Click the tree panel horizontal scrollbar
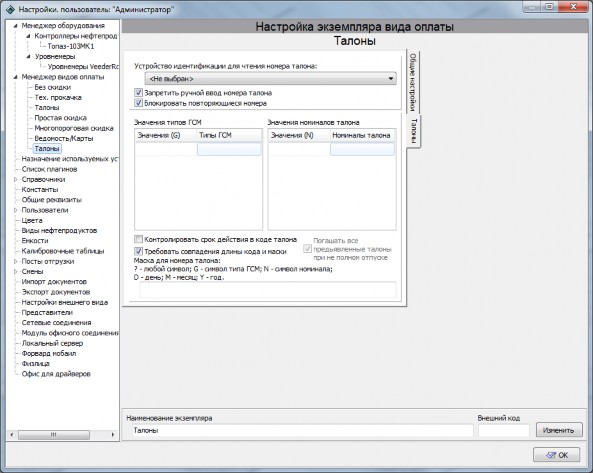The image size is (593, 473). coord(62,434)
